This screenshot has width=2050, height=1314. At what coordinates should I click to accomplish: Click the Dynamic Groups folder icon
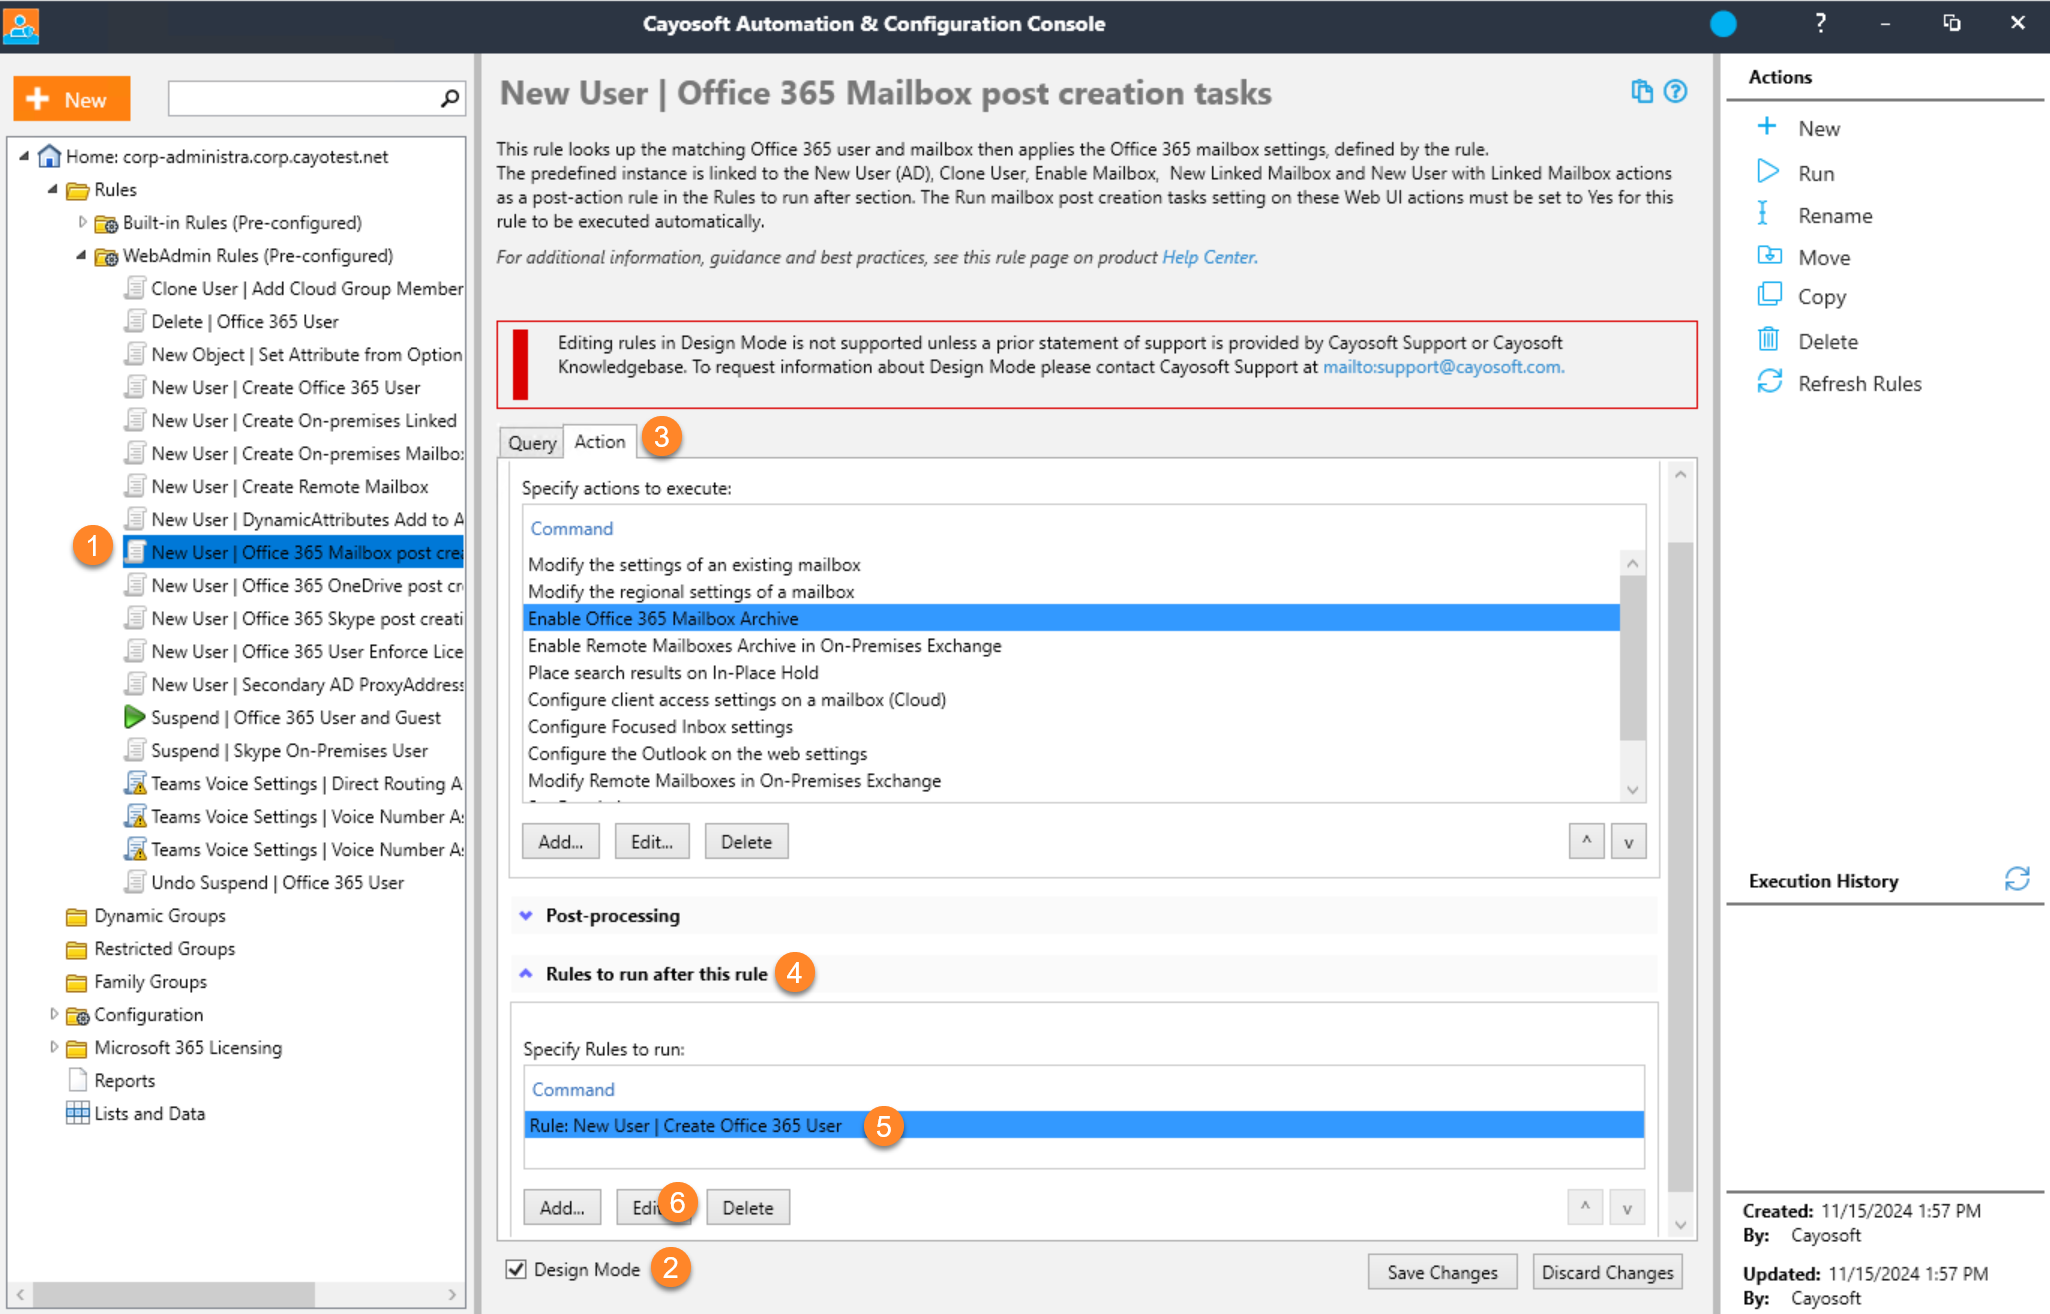click(76, 916)
